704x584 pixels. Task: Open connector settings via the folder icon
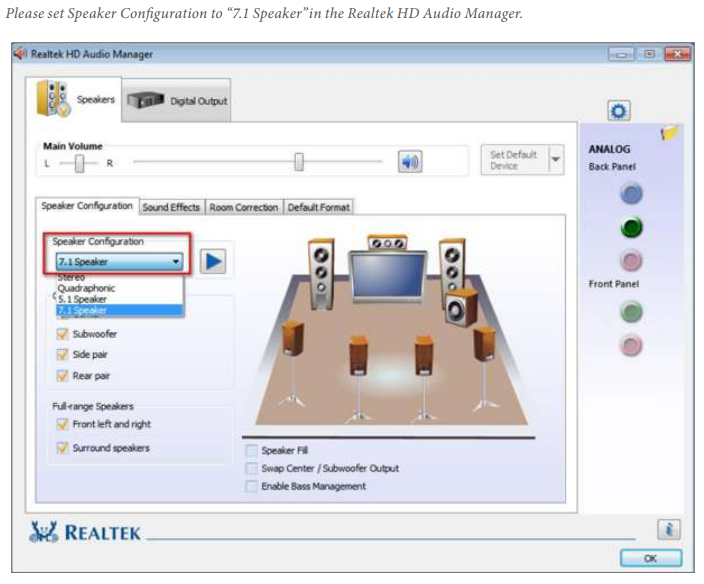[669, 132]
